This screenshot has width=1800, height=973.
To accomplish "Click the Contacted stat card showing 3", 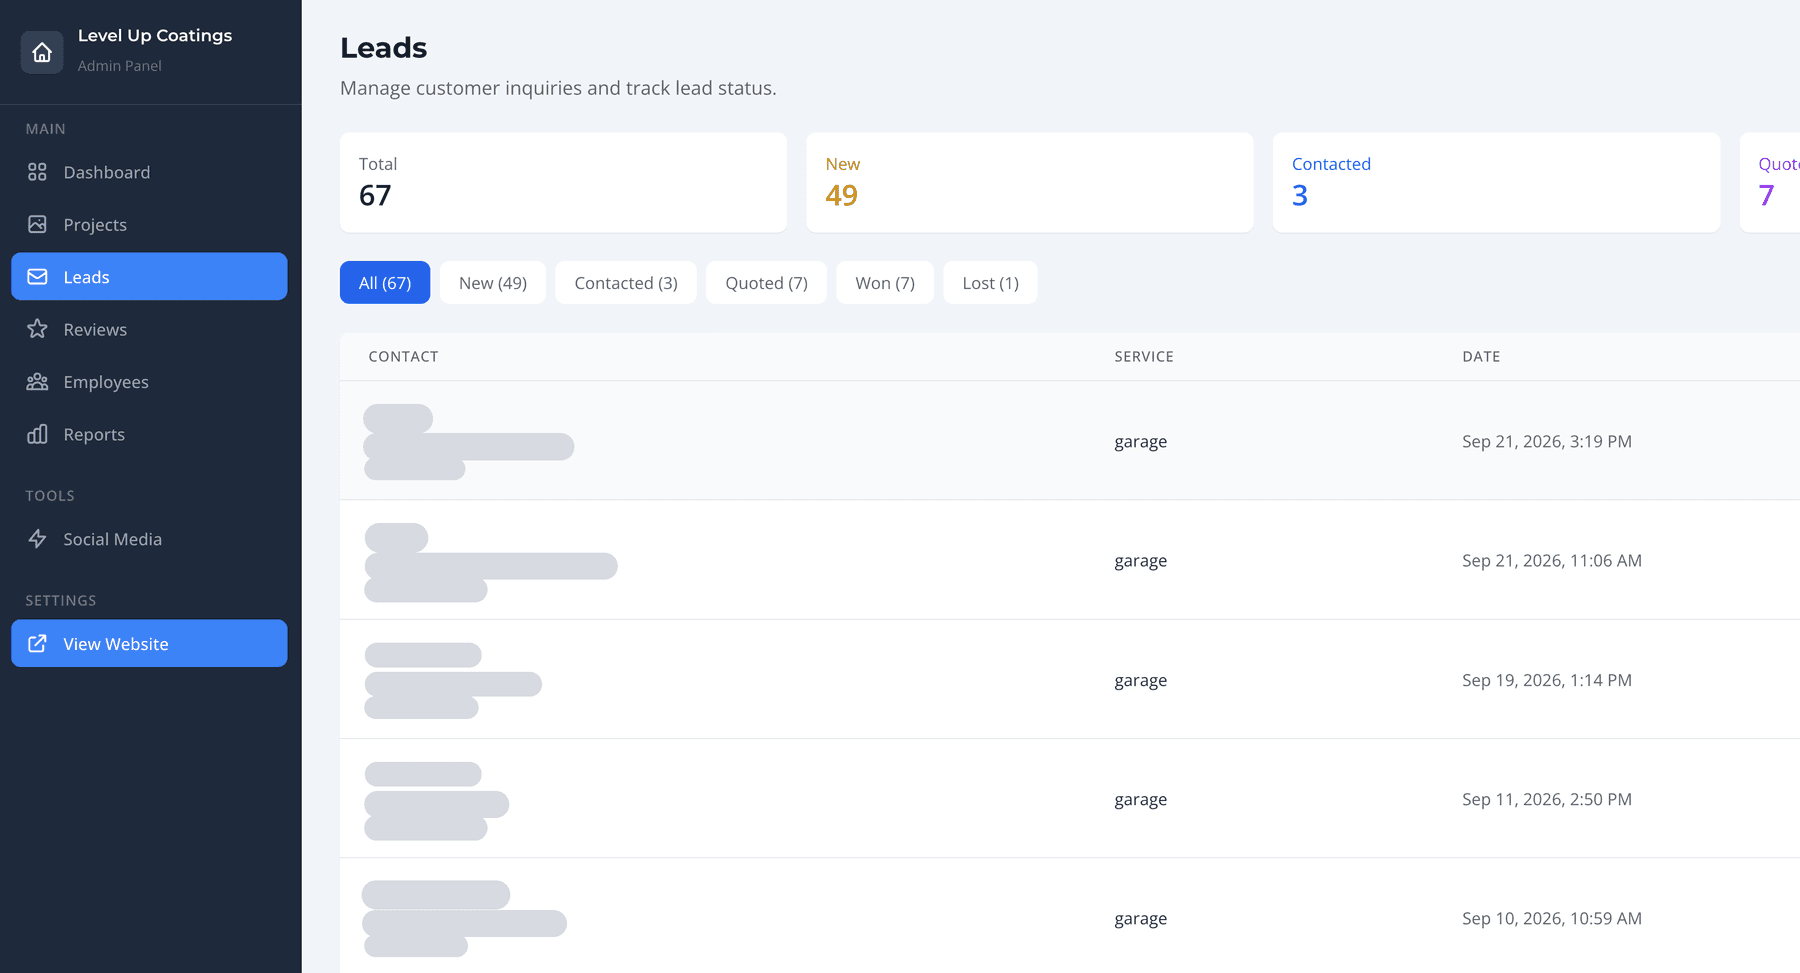I will click(x=1496, y=183).
